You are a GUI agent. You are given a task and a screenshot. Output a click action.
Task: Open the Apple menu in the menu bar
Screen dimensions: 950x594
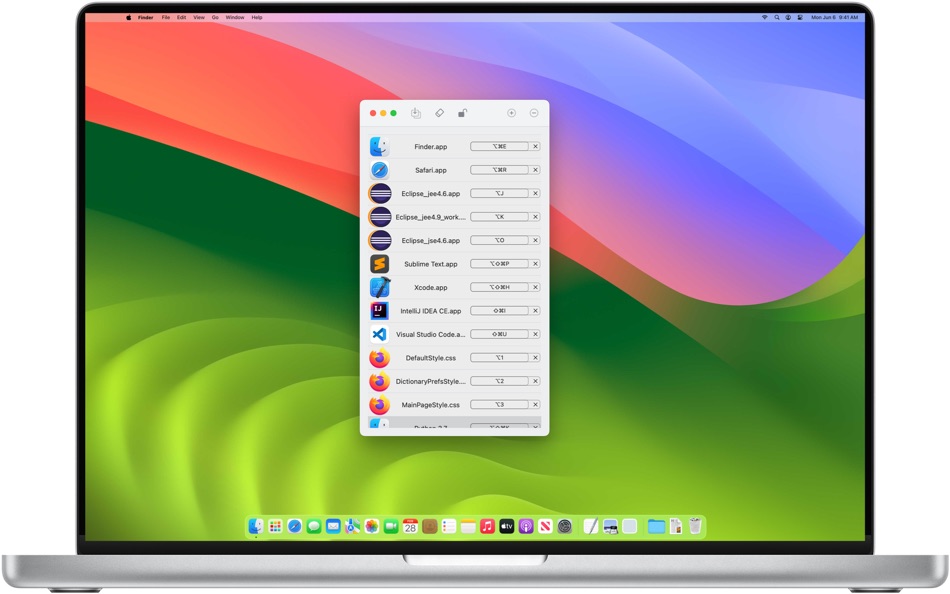tap(128, 18)
